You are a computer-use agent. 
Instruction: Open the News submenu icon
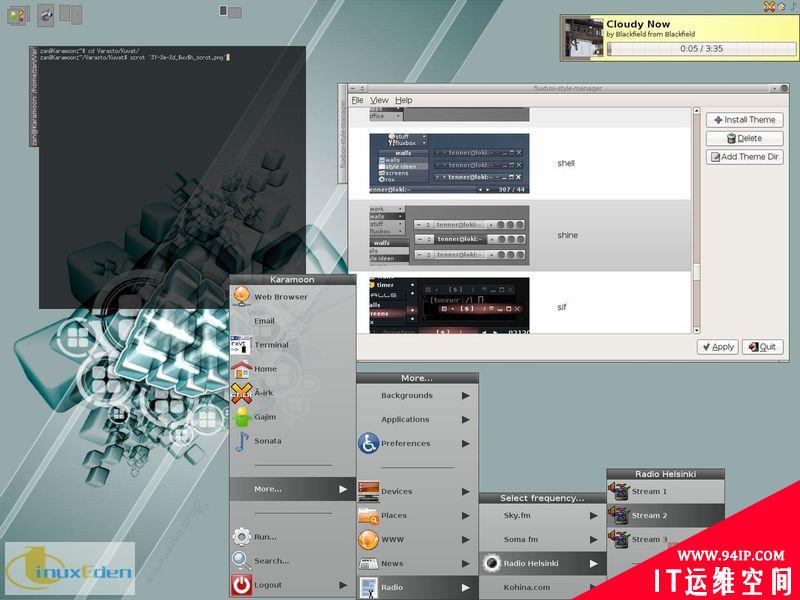click(368, 563)
